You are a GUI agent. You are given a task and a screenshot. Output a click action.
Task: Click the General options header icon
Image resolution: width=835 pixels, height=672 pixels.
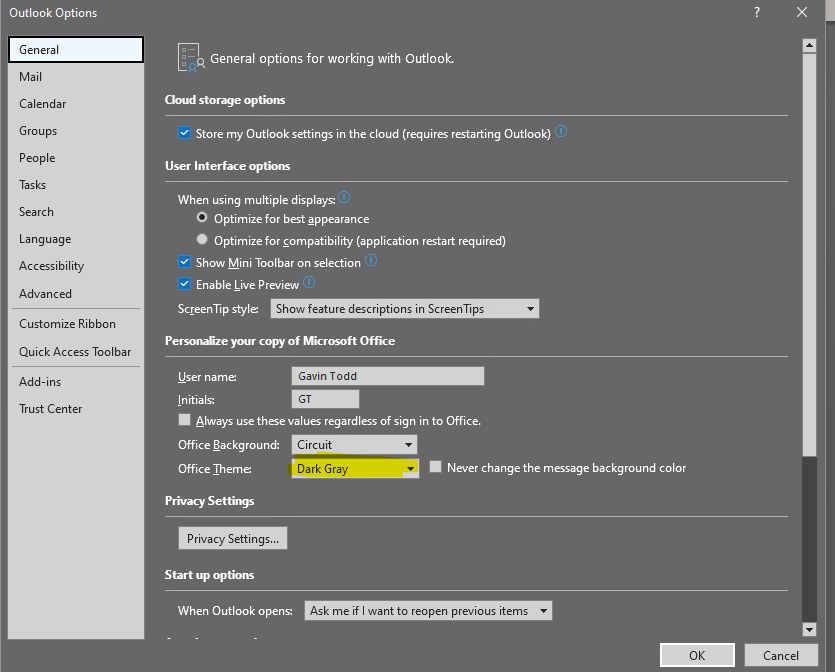191,58
